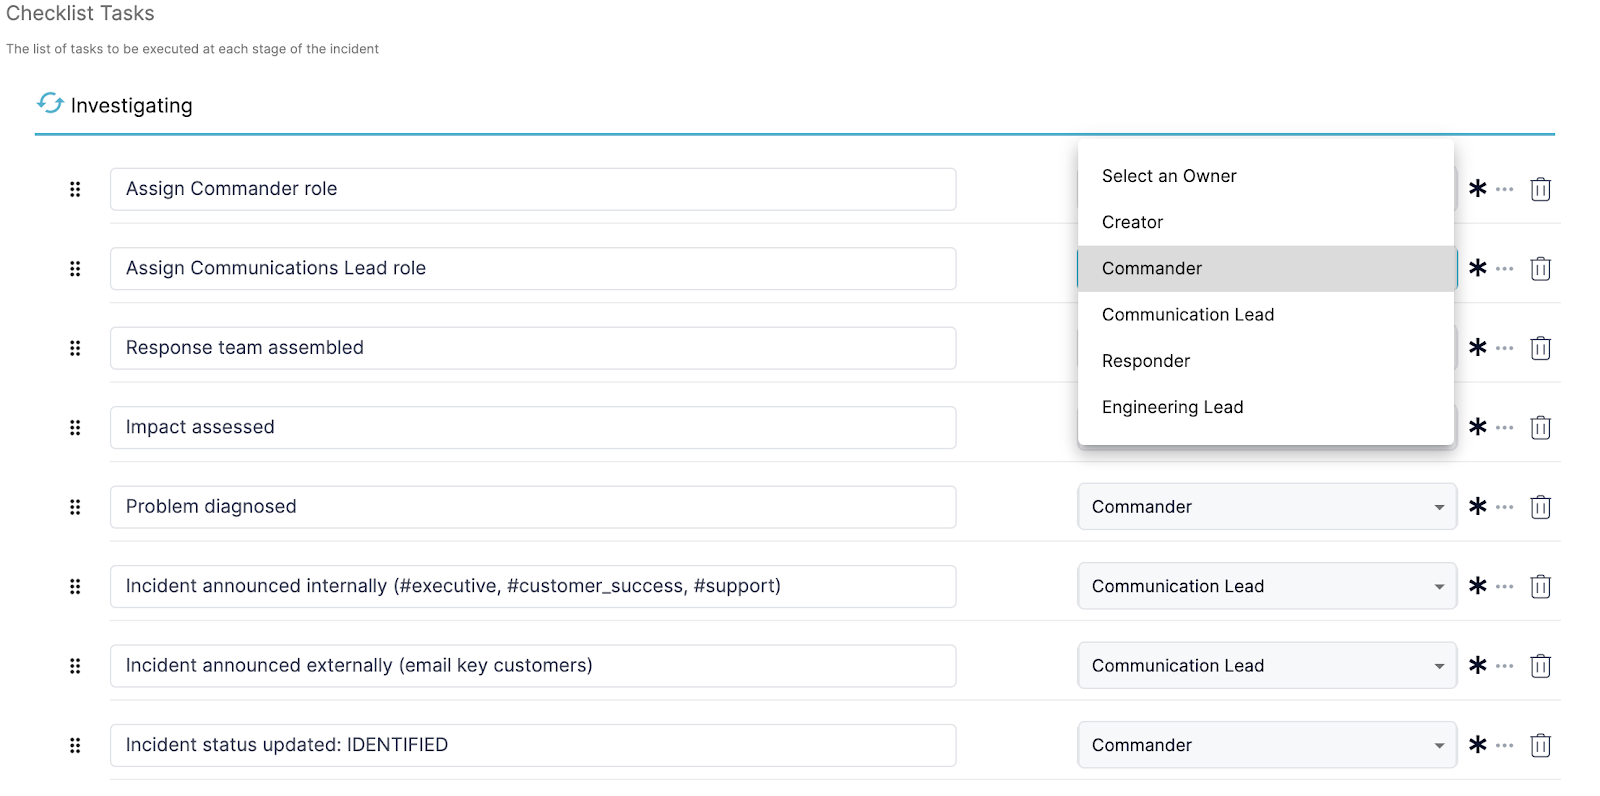The width and height of the screenshot is (1600, 796).
Task: Pick Creator from the owner menu
Action: point(1132,222)
